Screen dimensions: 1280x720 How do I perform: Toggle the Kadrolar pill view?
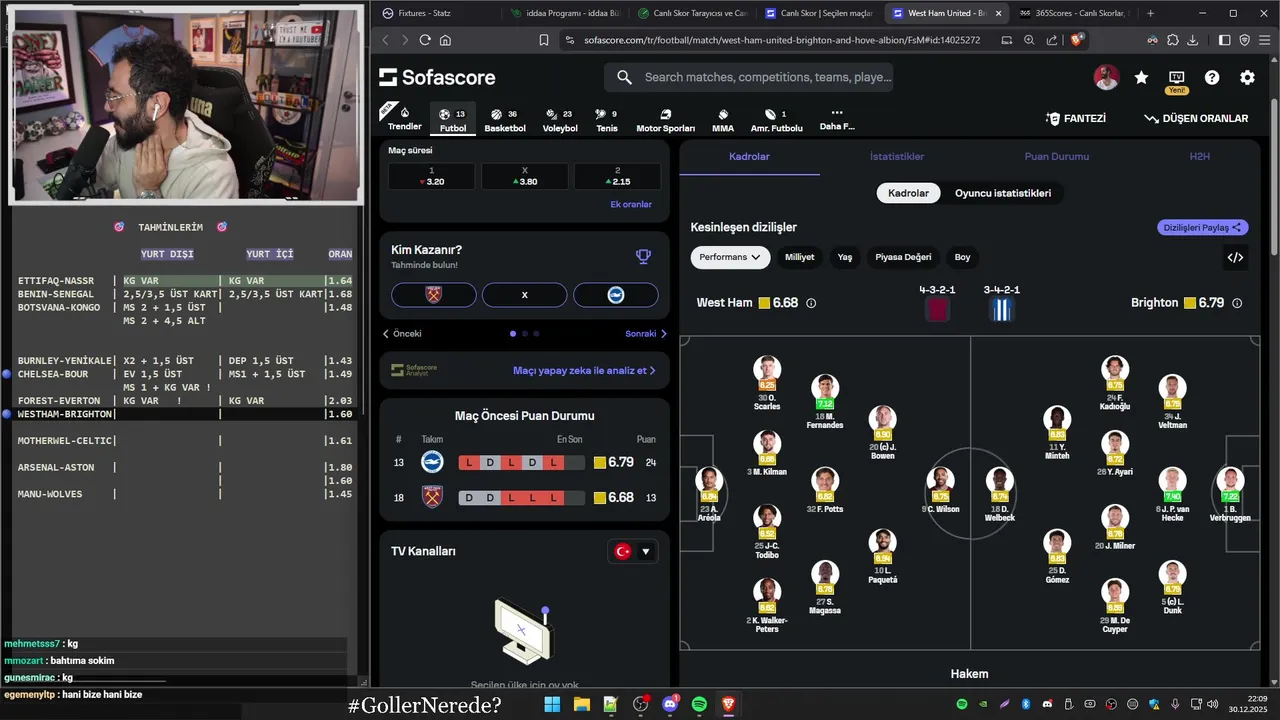coord(908,193)
